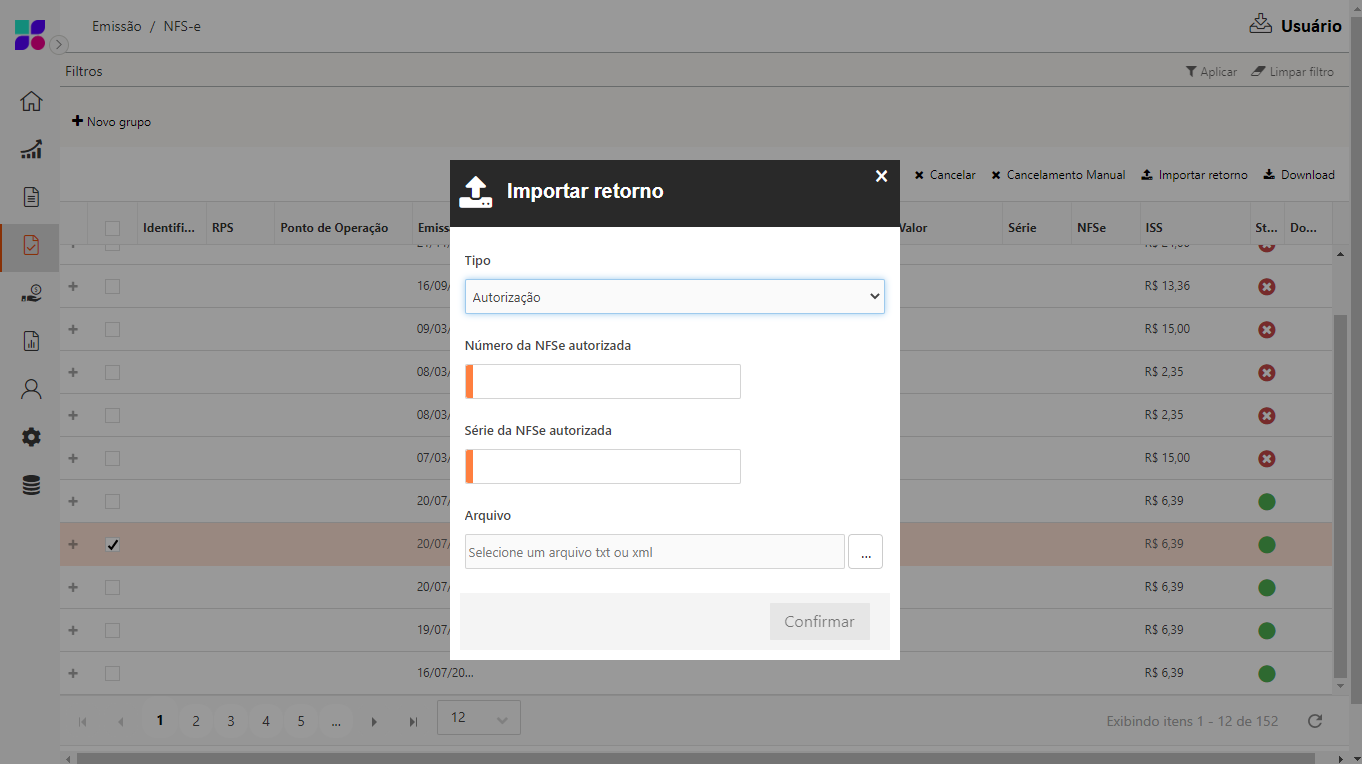Expand the sidebar with the chevron arrow
The image size is (1362, 764).
[59, 44]
